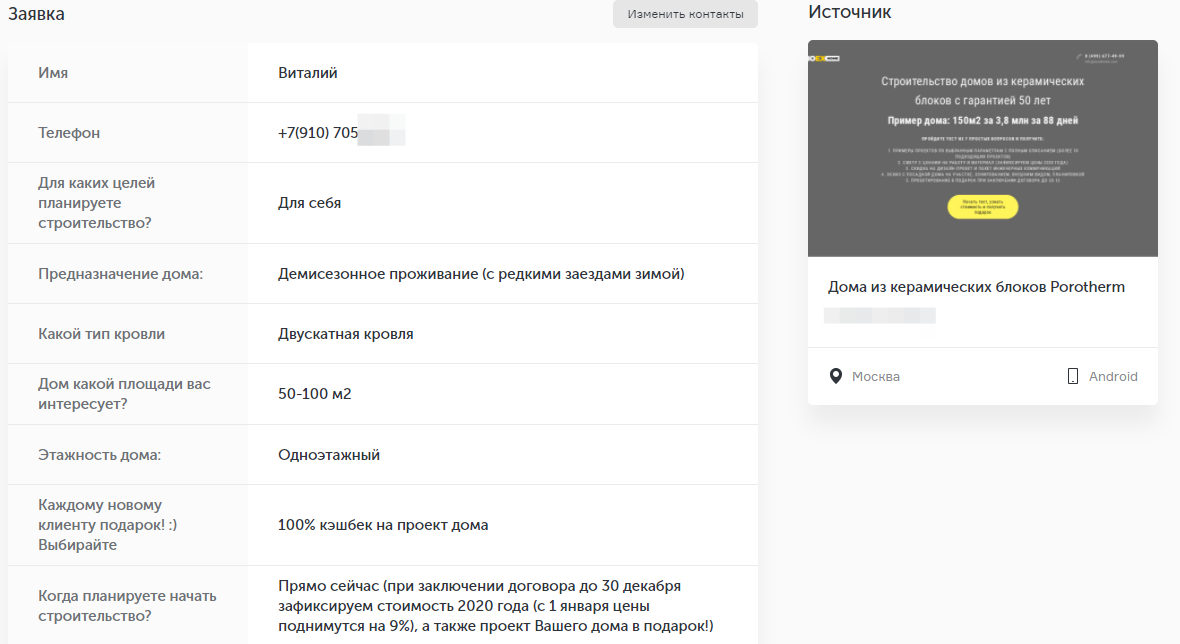
Task: Click the "Заявка" section heading
Action: 37,13
